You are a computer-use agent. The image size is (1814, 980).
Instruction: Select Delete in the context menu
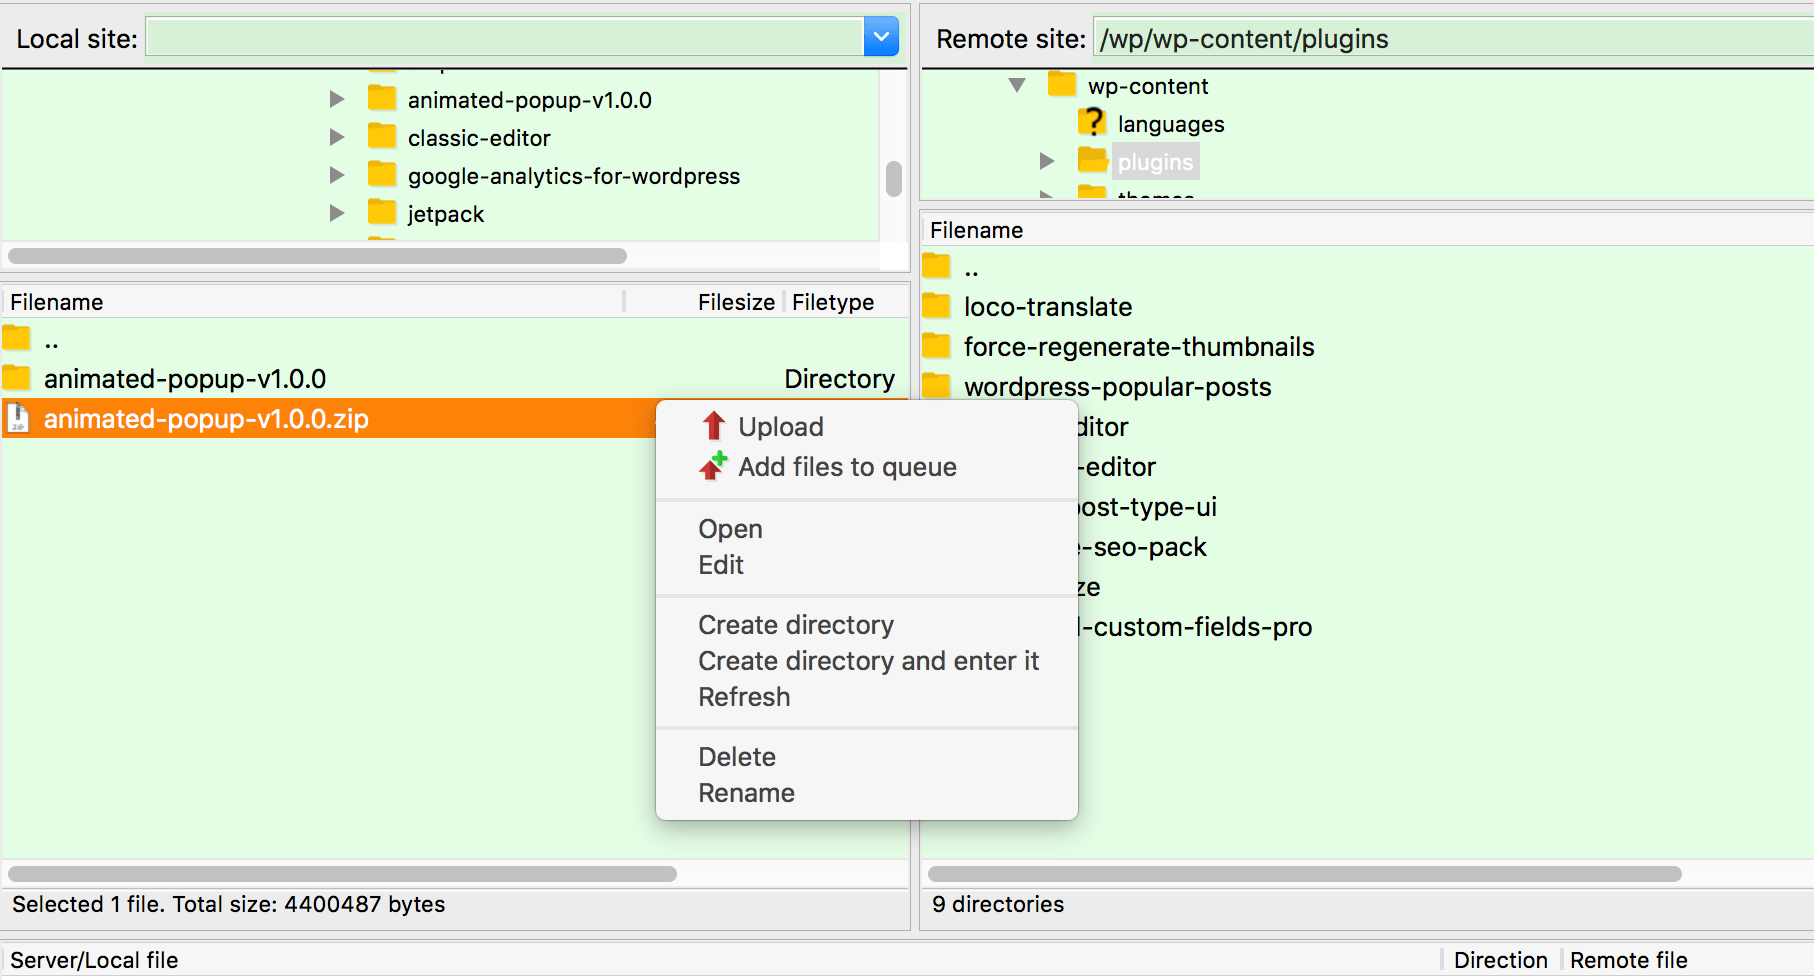click(737, 757)
